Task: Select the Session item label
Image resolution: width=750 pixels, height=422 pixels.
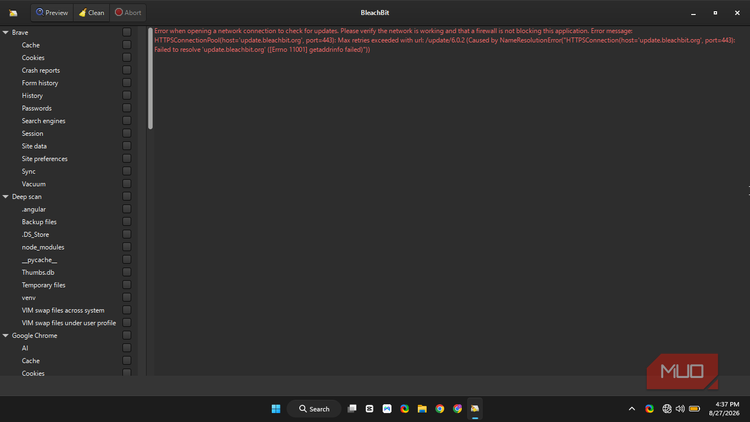Action: click(x=32, y=133)
